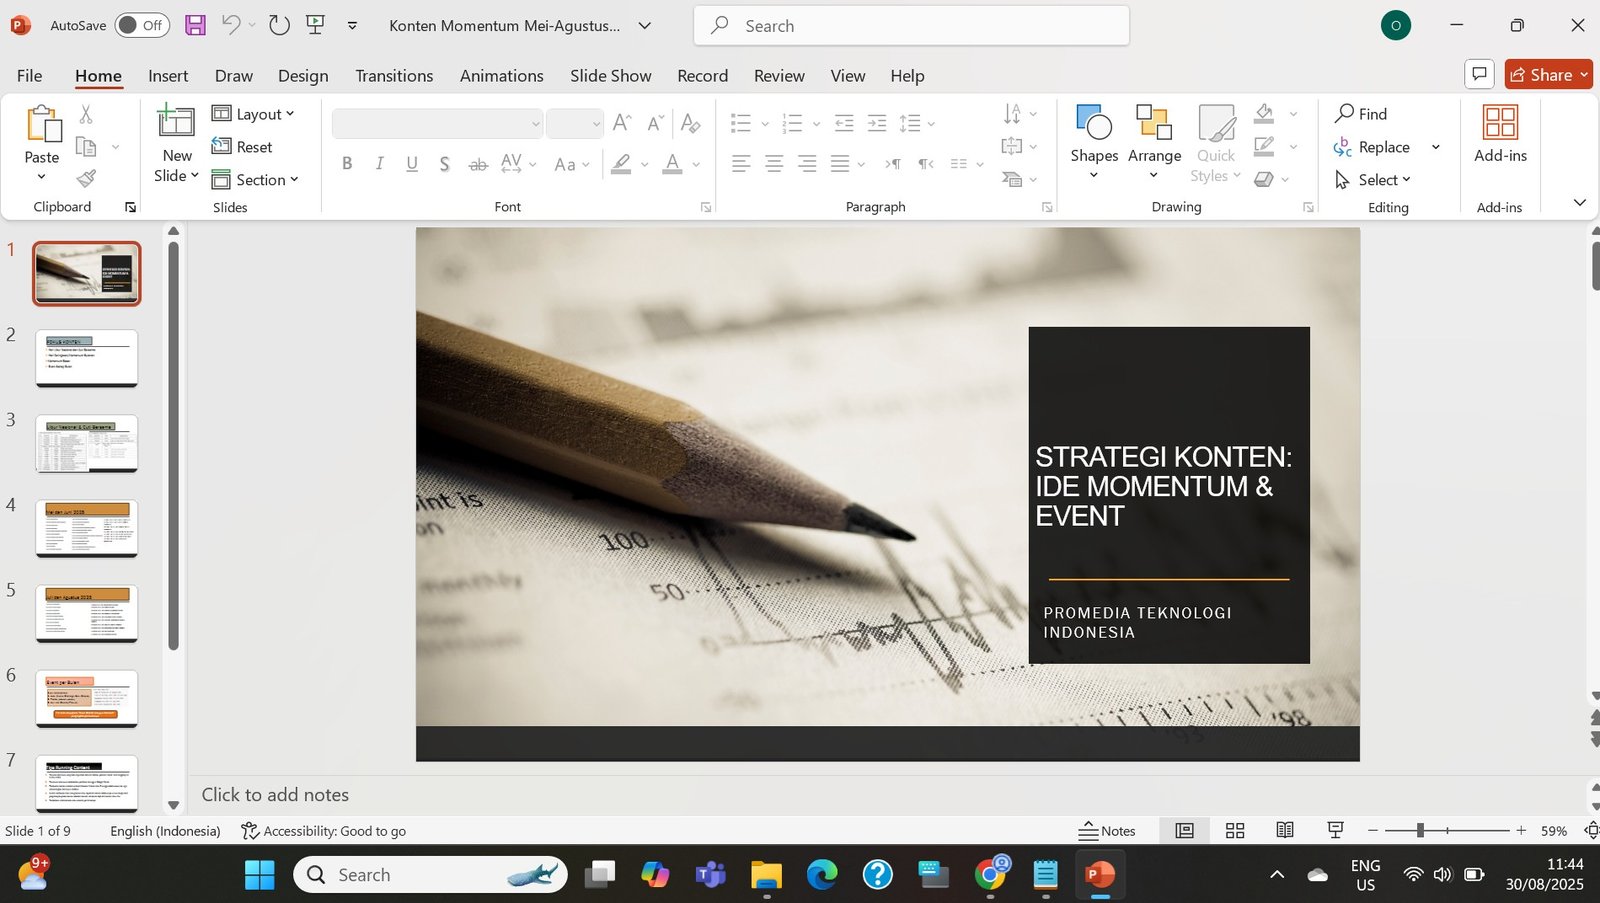Open the Record ribbon tab
Screen dimensions: 1600x903
pyautogui.click(x=702, y=75)
